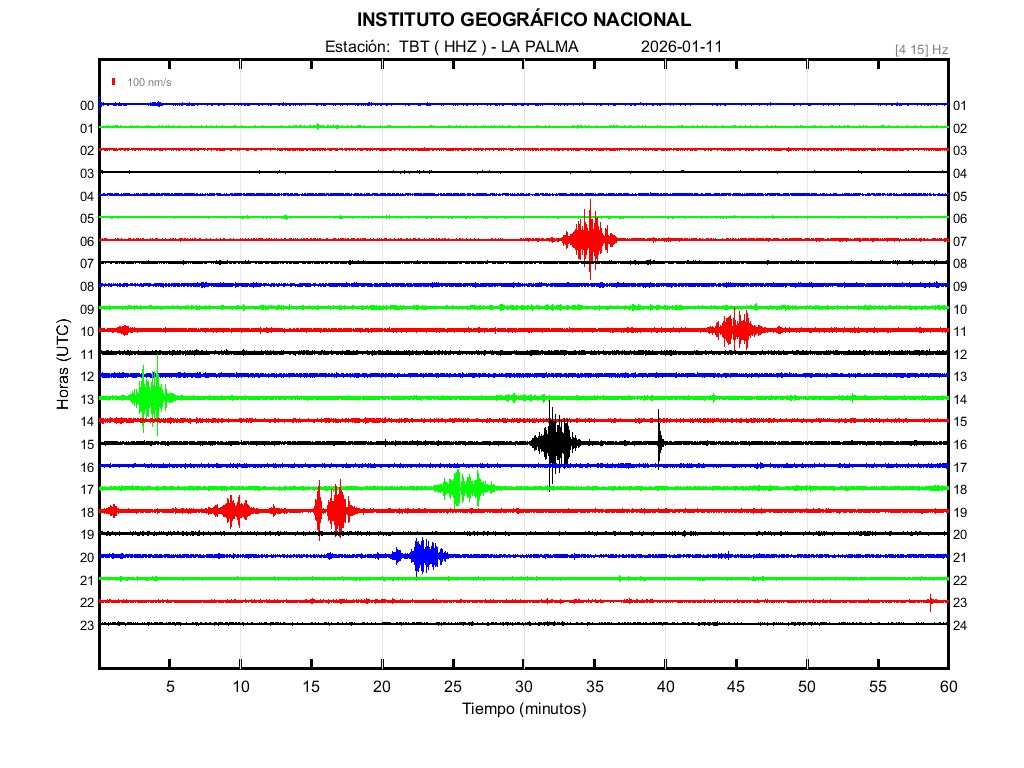Click the red burst near minute 17 on the 18 hour trace
Image resolution: width=1024 pixels, height=768 pixels.
[337, 511]
